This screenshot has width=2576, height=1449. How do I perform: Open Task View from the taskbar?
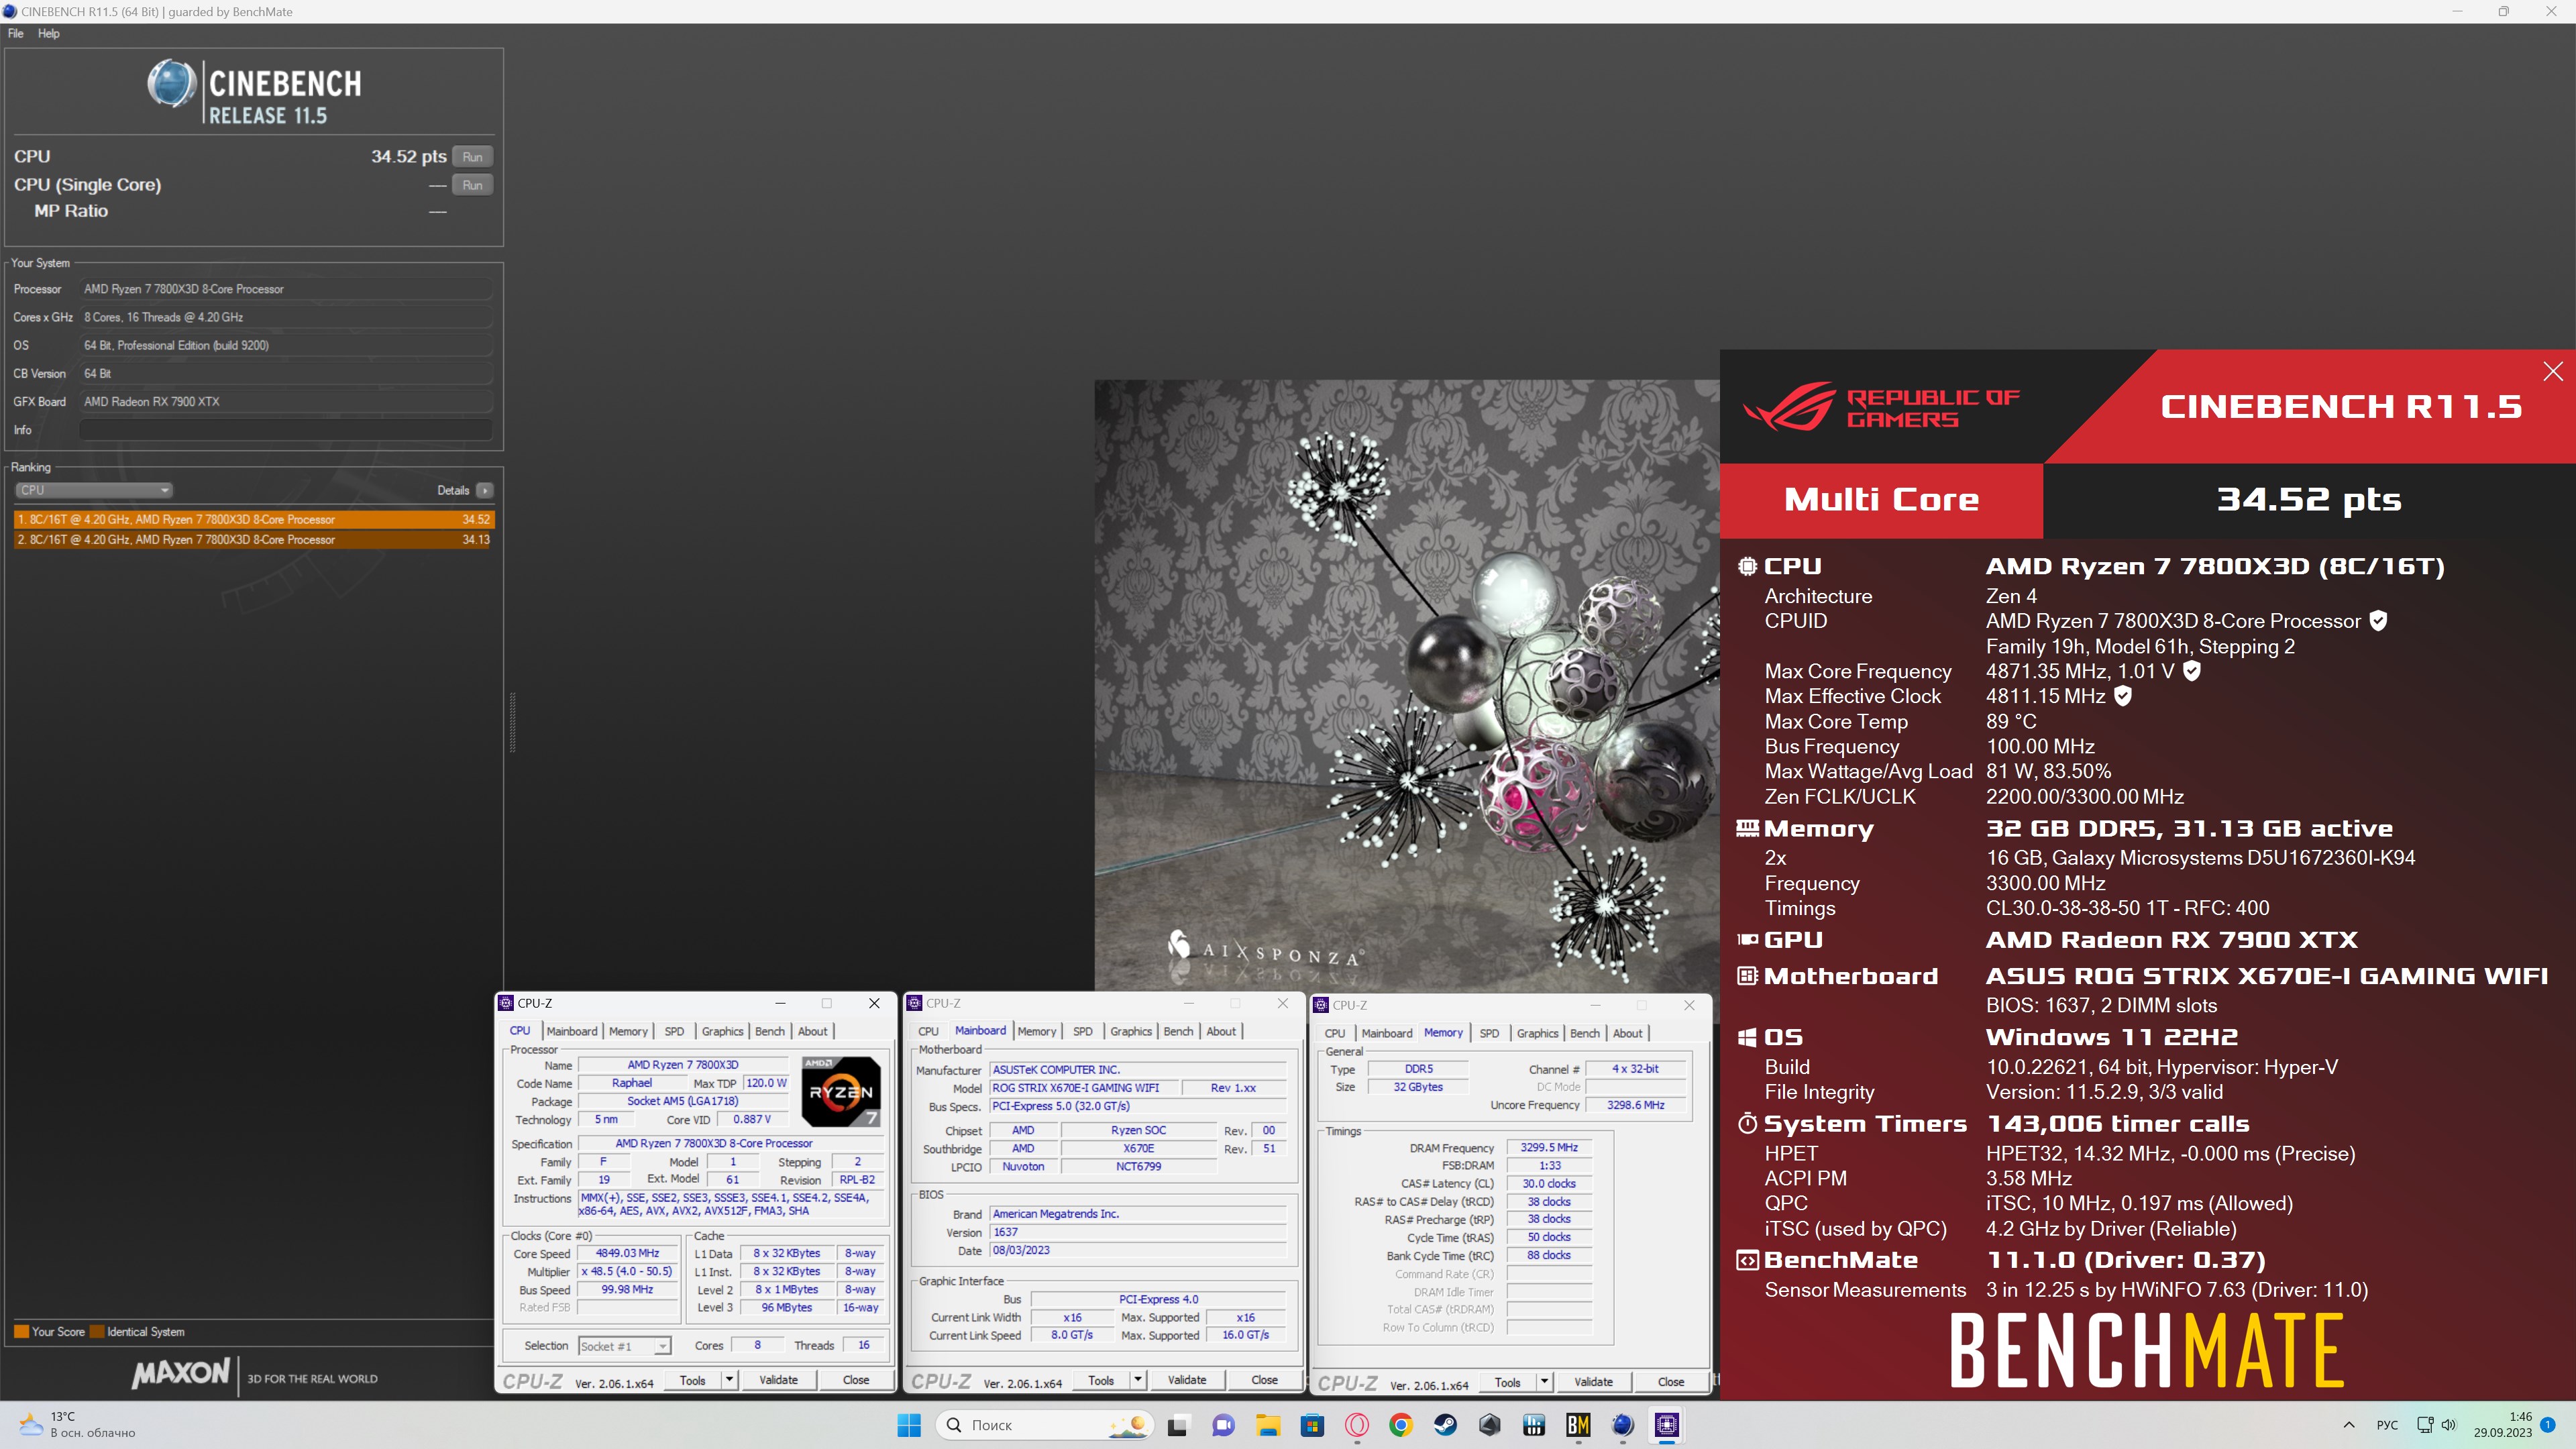tap(1178, 1425)
